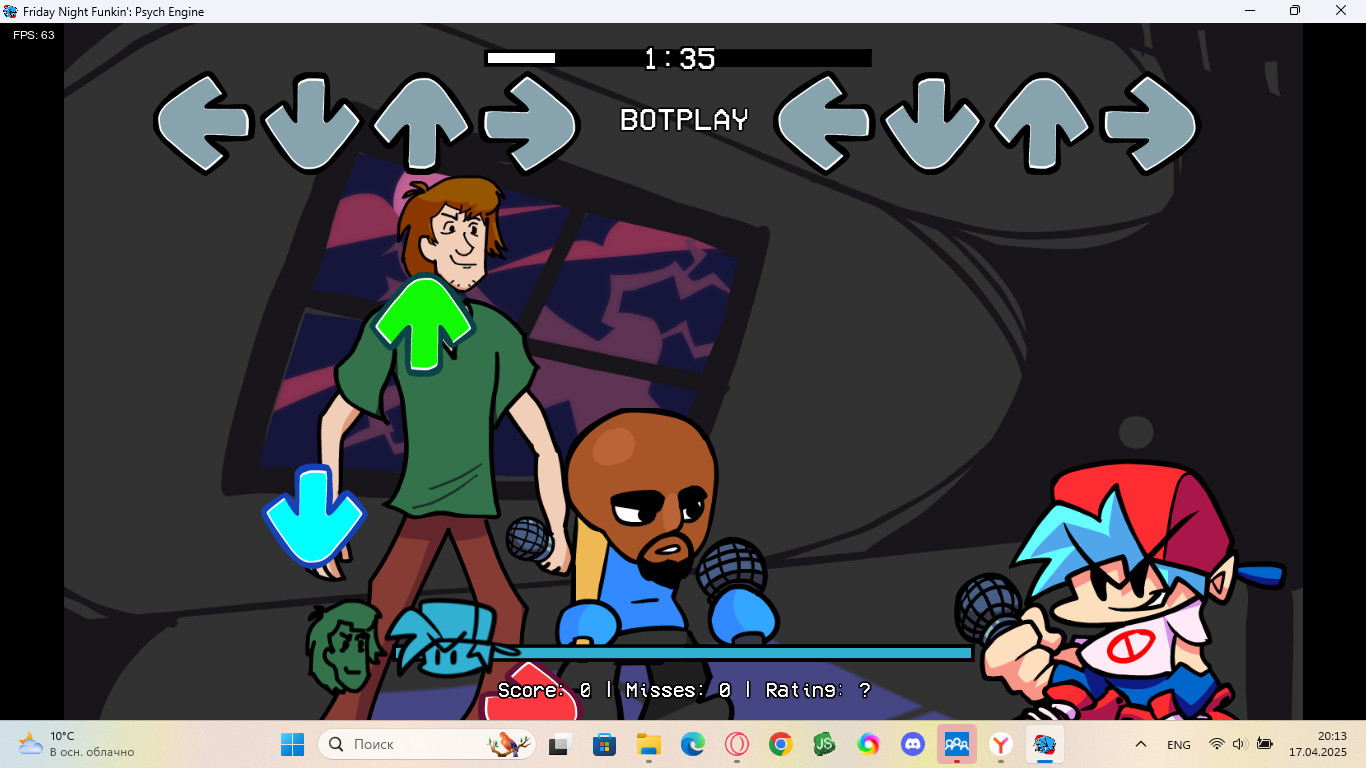Open Discord from the taskbar

point(913,744)
